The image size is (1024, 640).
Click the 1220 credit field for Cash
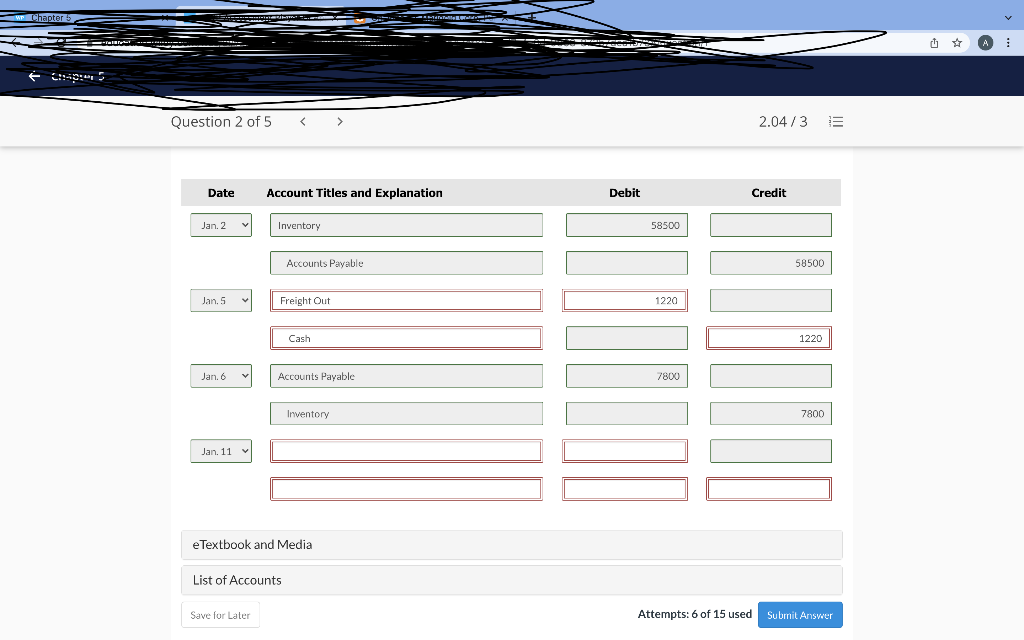(x=769, y=338)
